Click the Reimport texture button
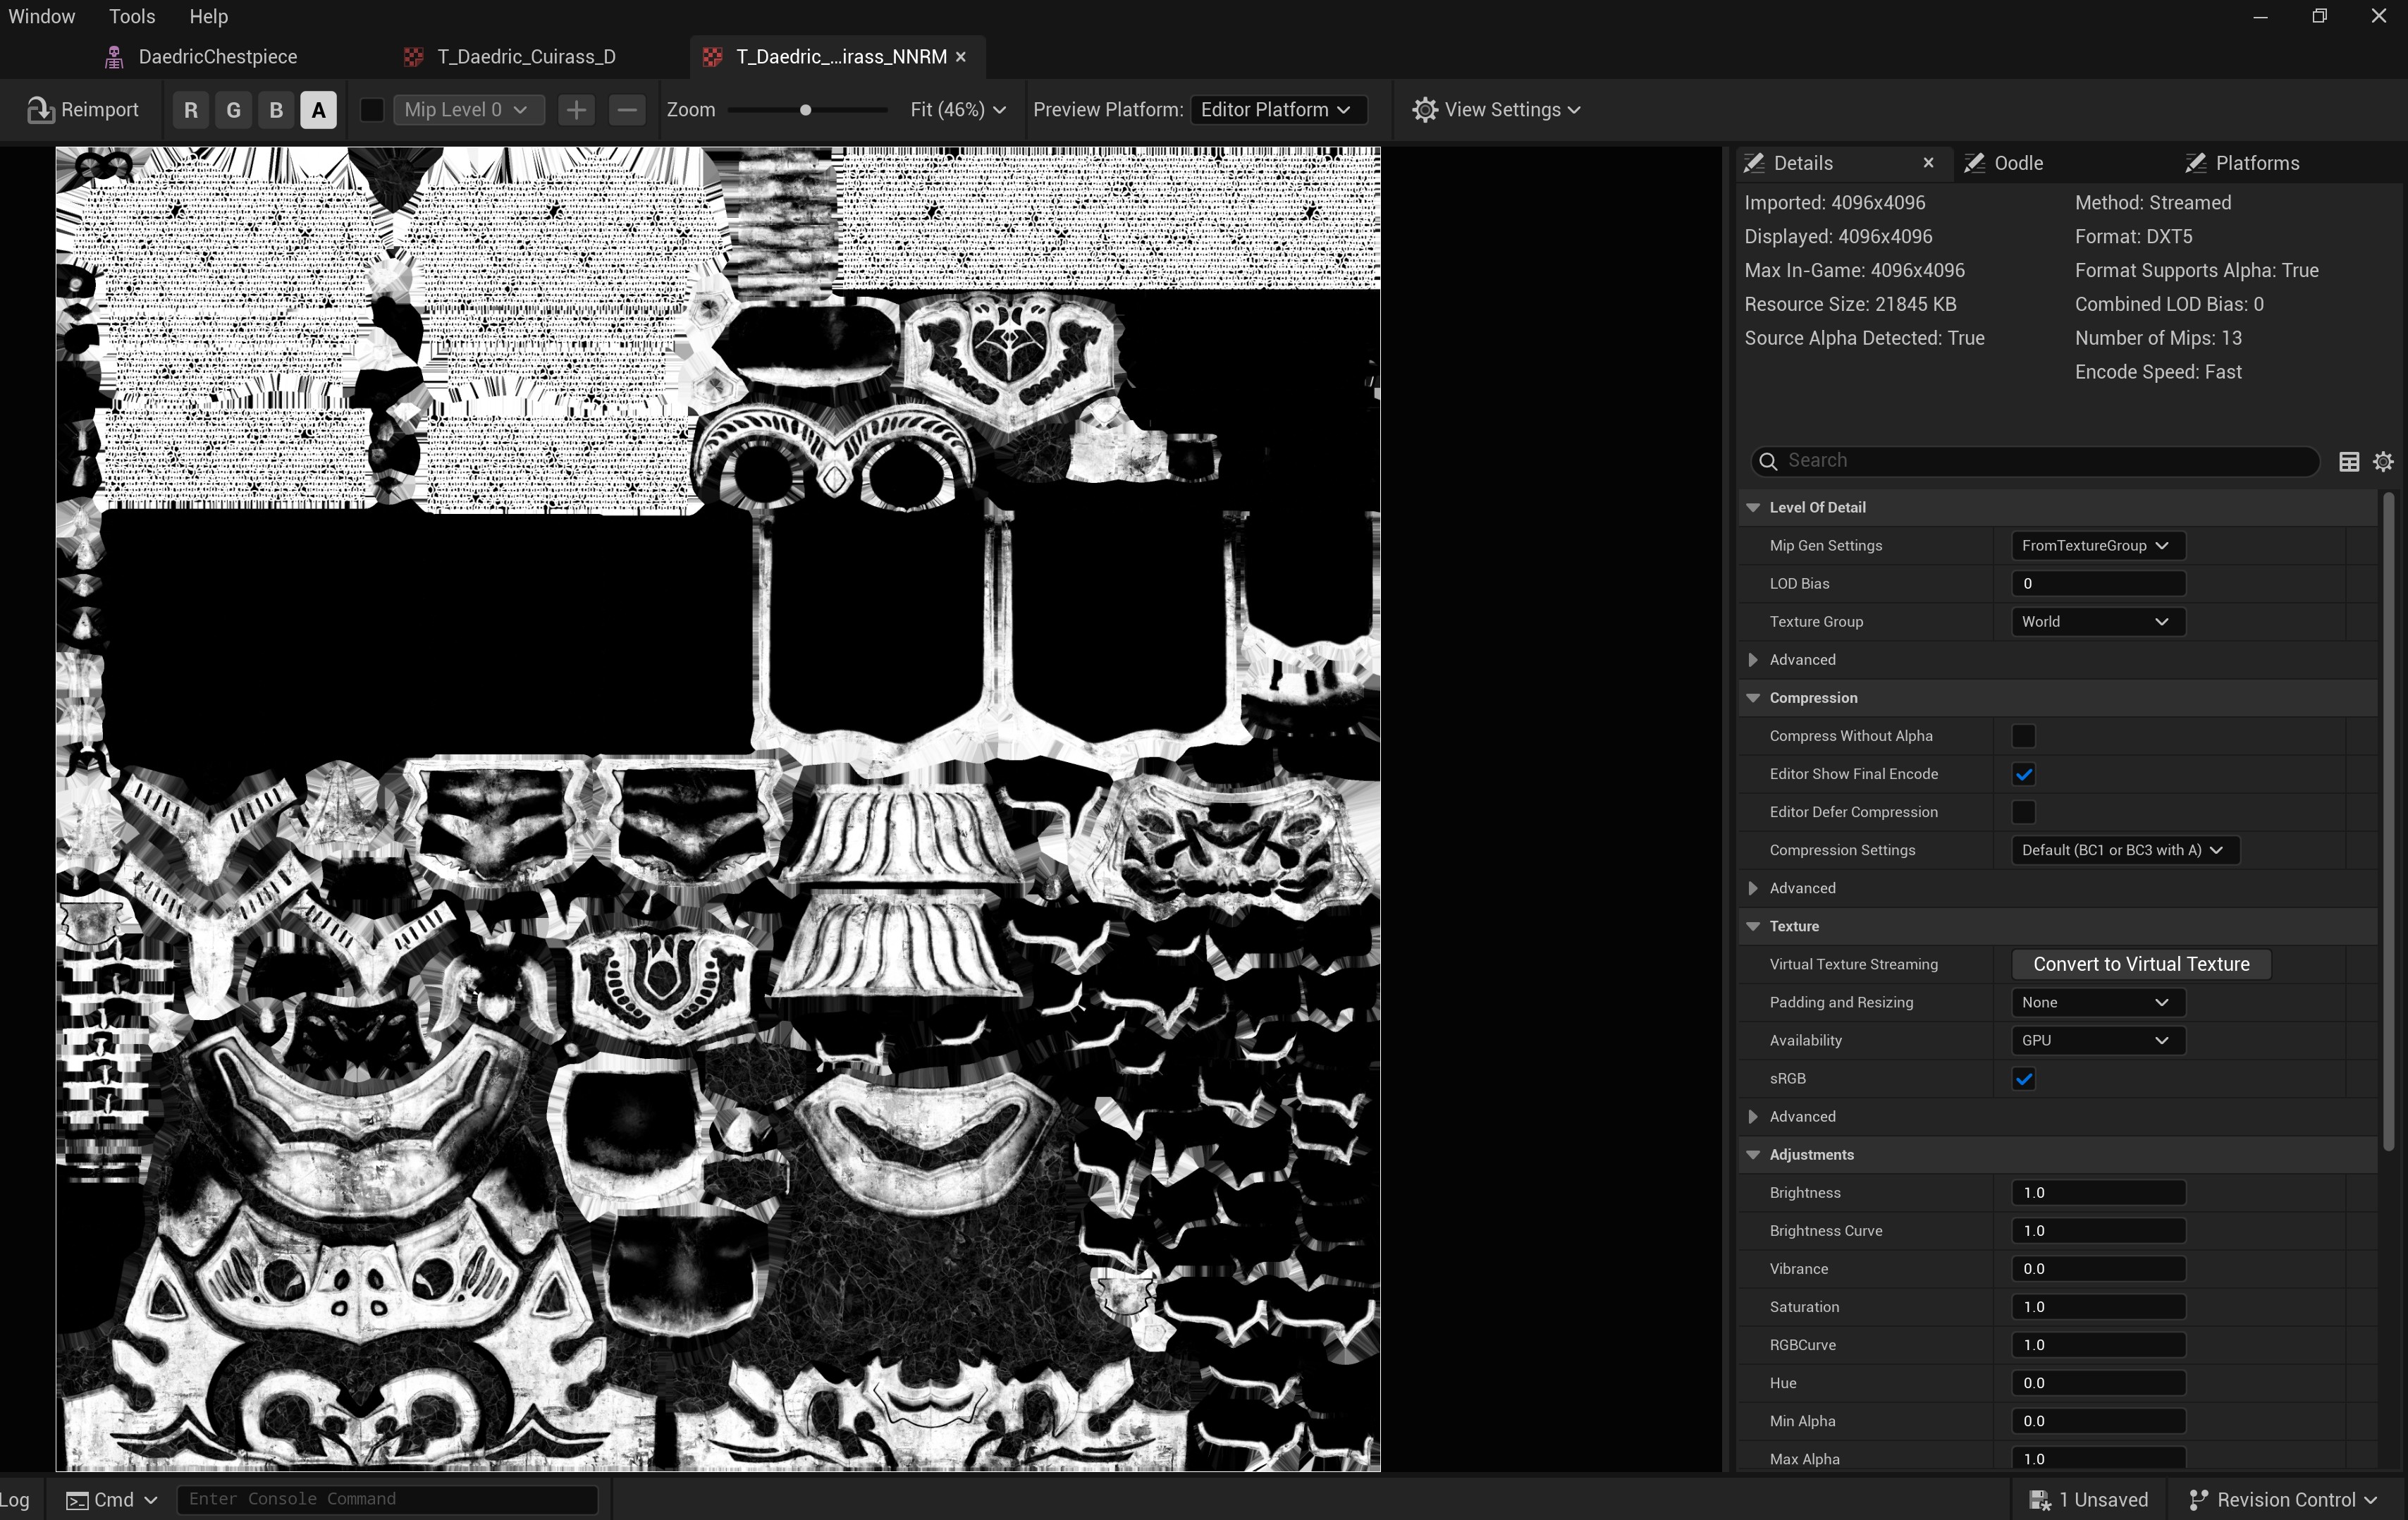The width and height of the screenshot is (2408, 1520). pyautogui.click(x=83, y=110)
